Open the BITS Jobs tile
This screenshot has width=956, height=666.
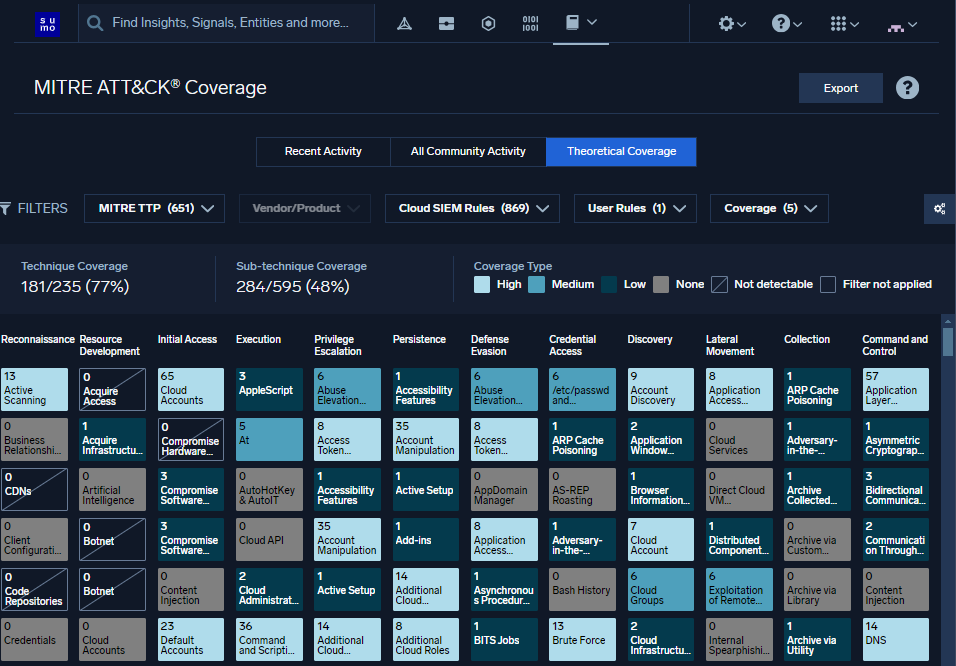tap(504, 639)
